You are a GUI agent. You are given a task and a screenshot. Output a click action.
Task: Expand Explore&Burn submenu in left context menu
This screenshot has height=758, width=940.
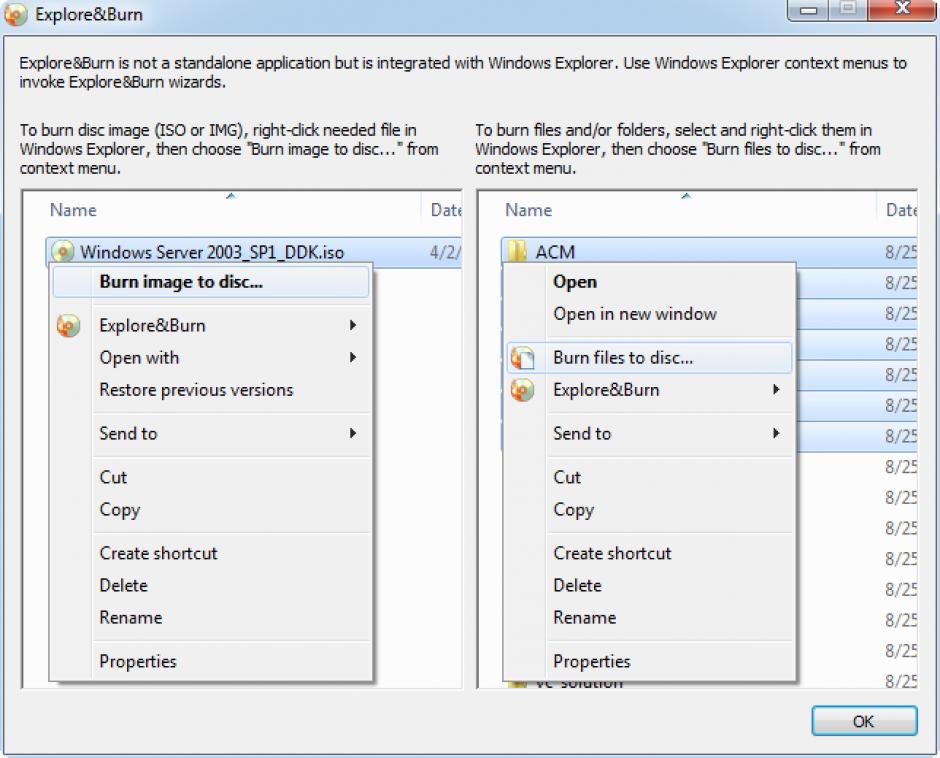[x=210, y=326]
